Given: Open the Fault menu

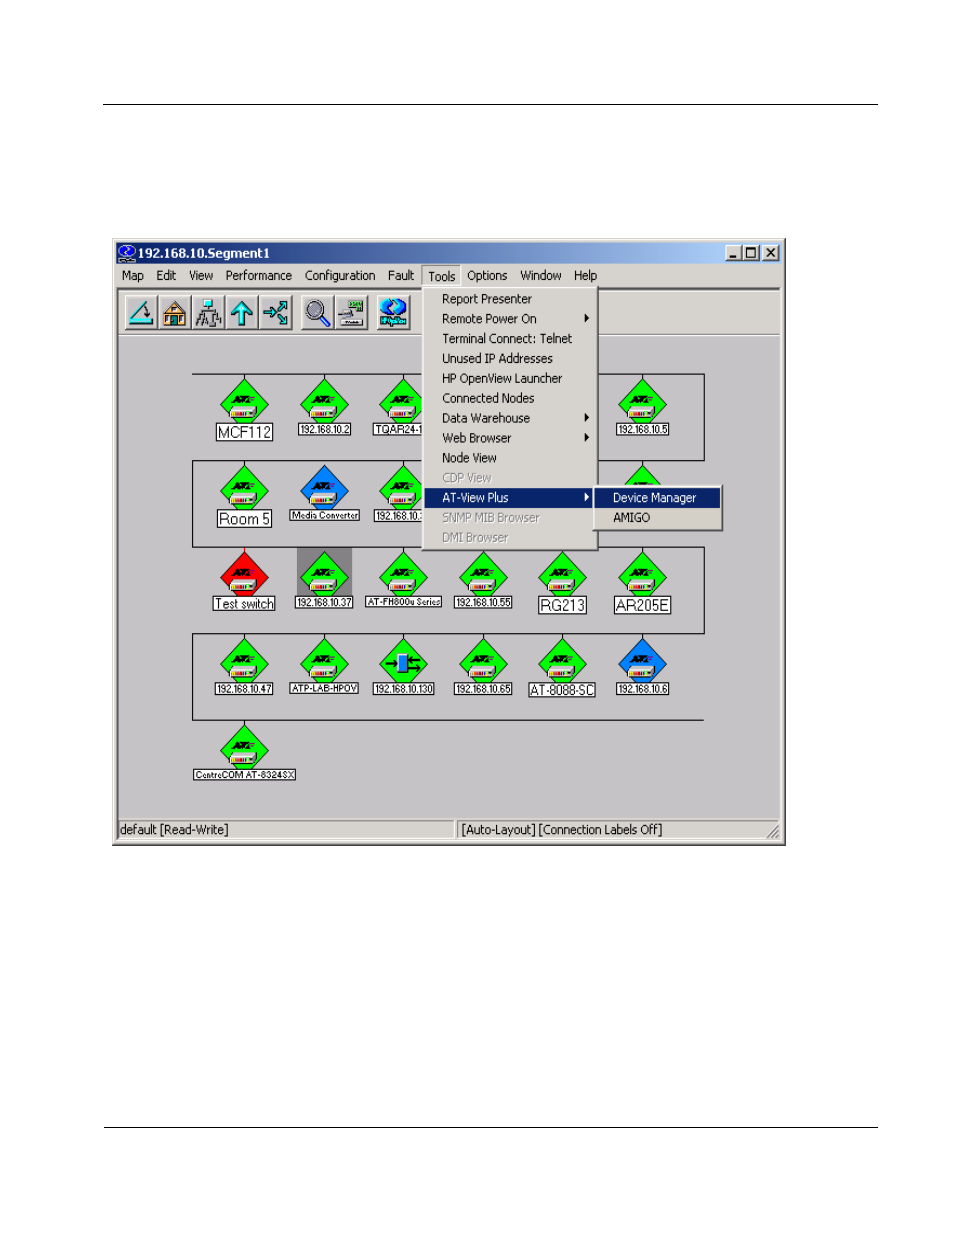Looking at the screenshot, I should click(401, 276).
